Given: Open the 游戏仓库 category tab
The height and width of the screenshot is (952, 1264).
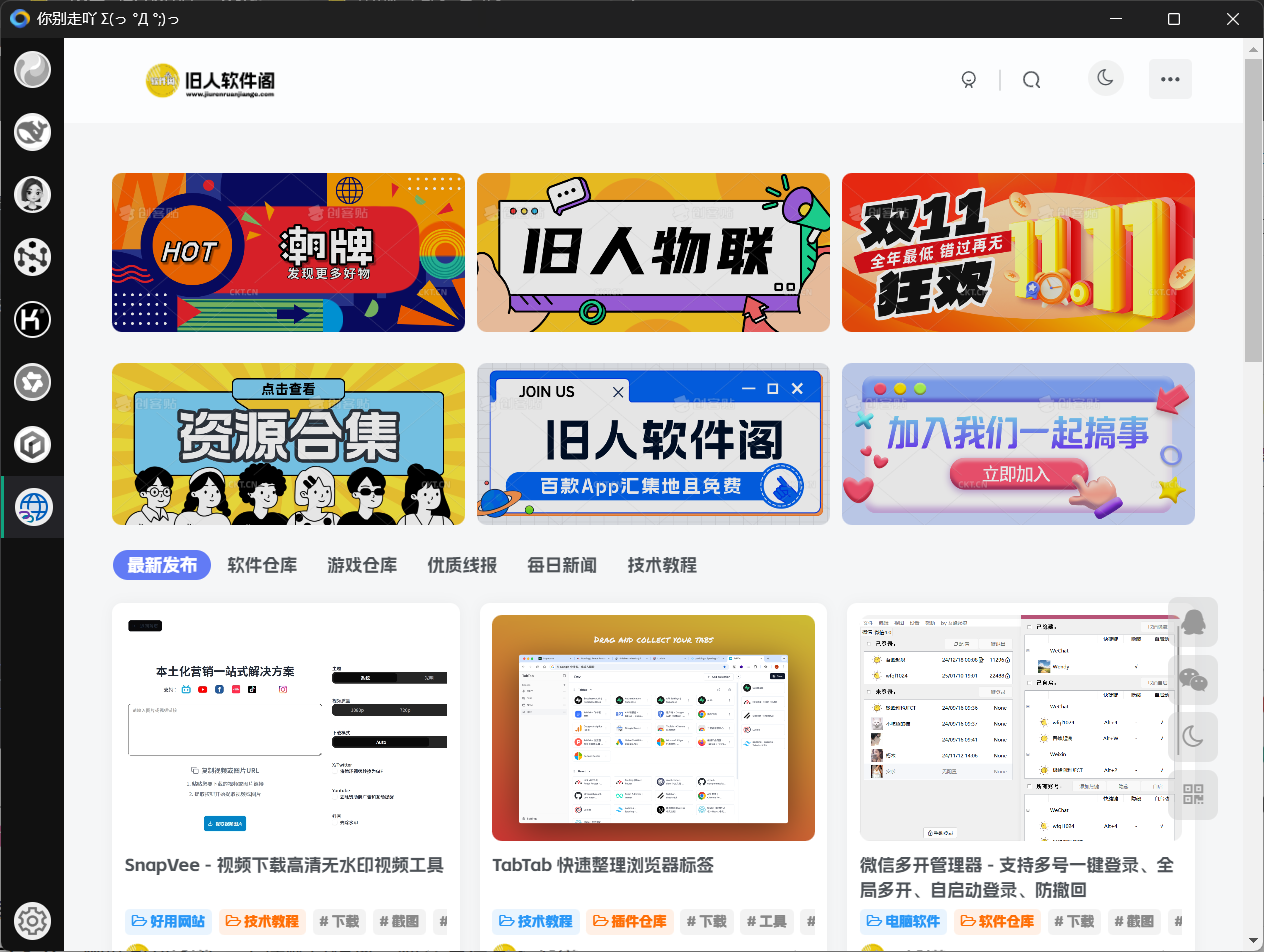Looking at the screenshot, I should click(x=361, y=565).
